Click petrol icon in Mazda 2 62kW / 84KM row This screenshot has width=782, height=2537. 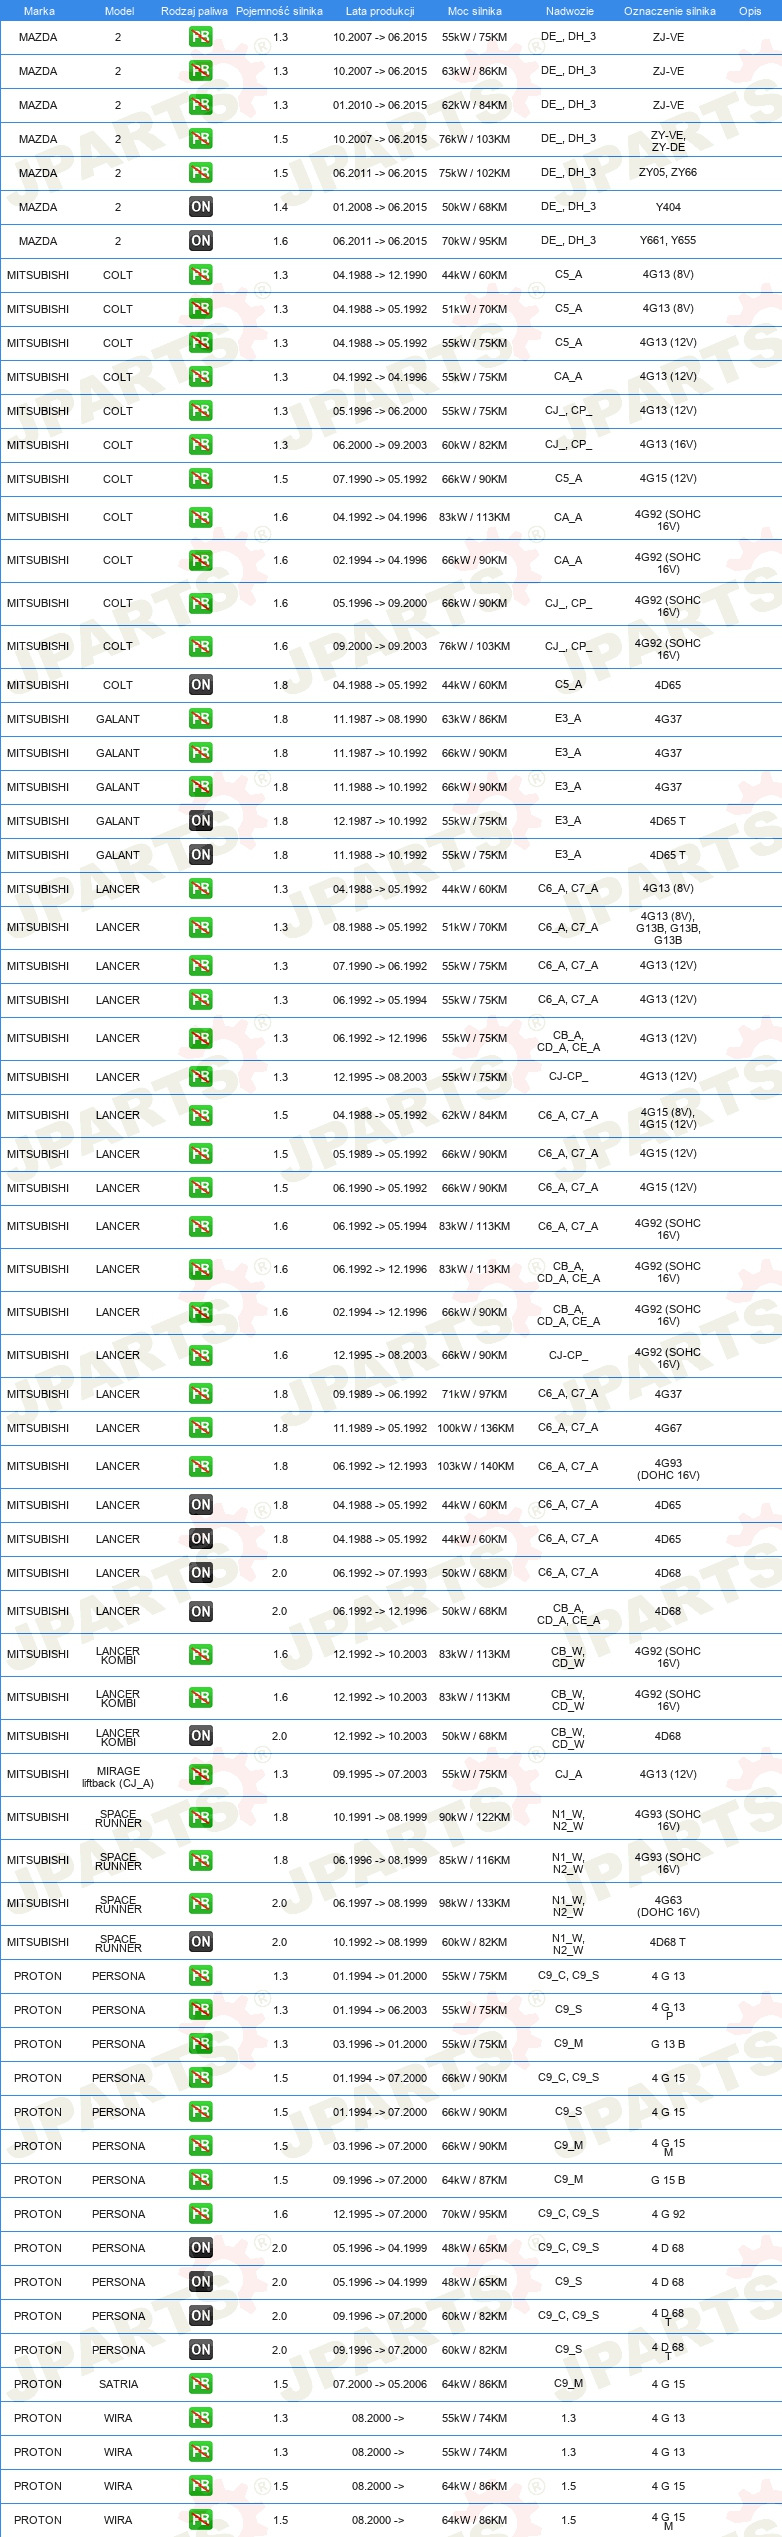coord(200,105)
